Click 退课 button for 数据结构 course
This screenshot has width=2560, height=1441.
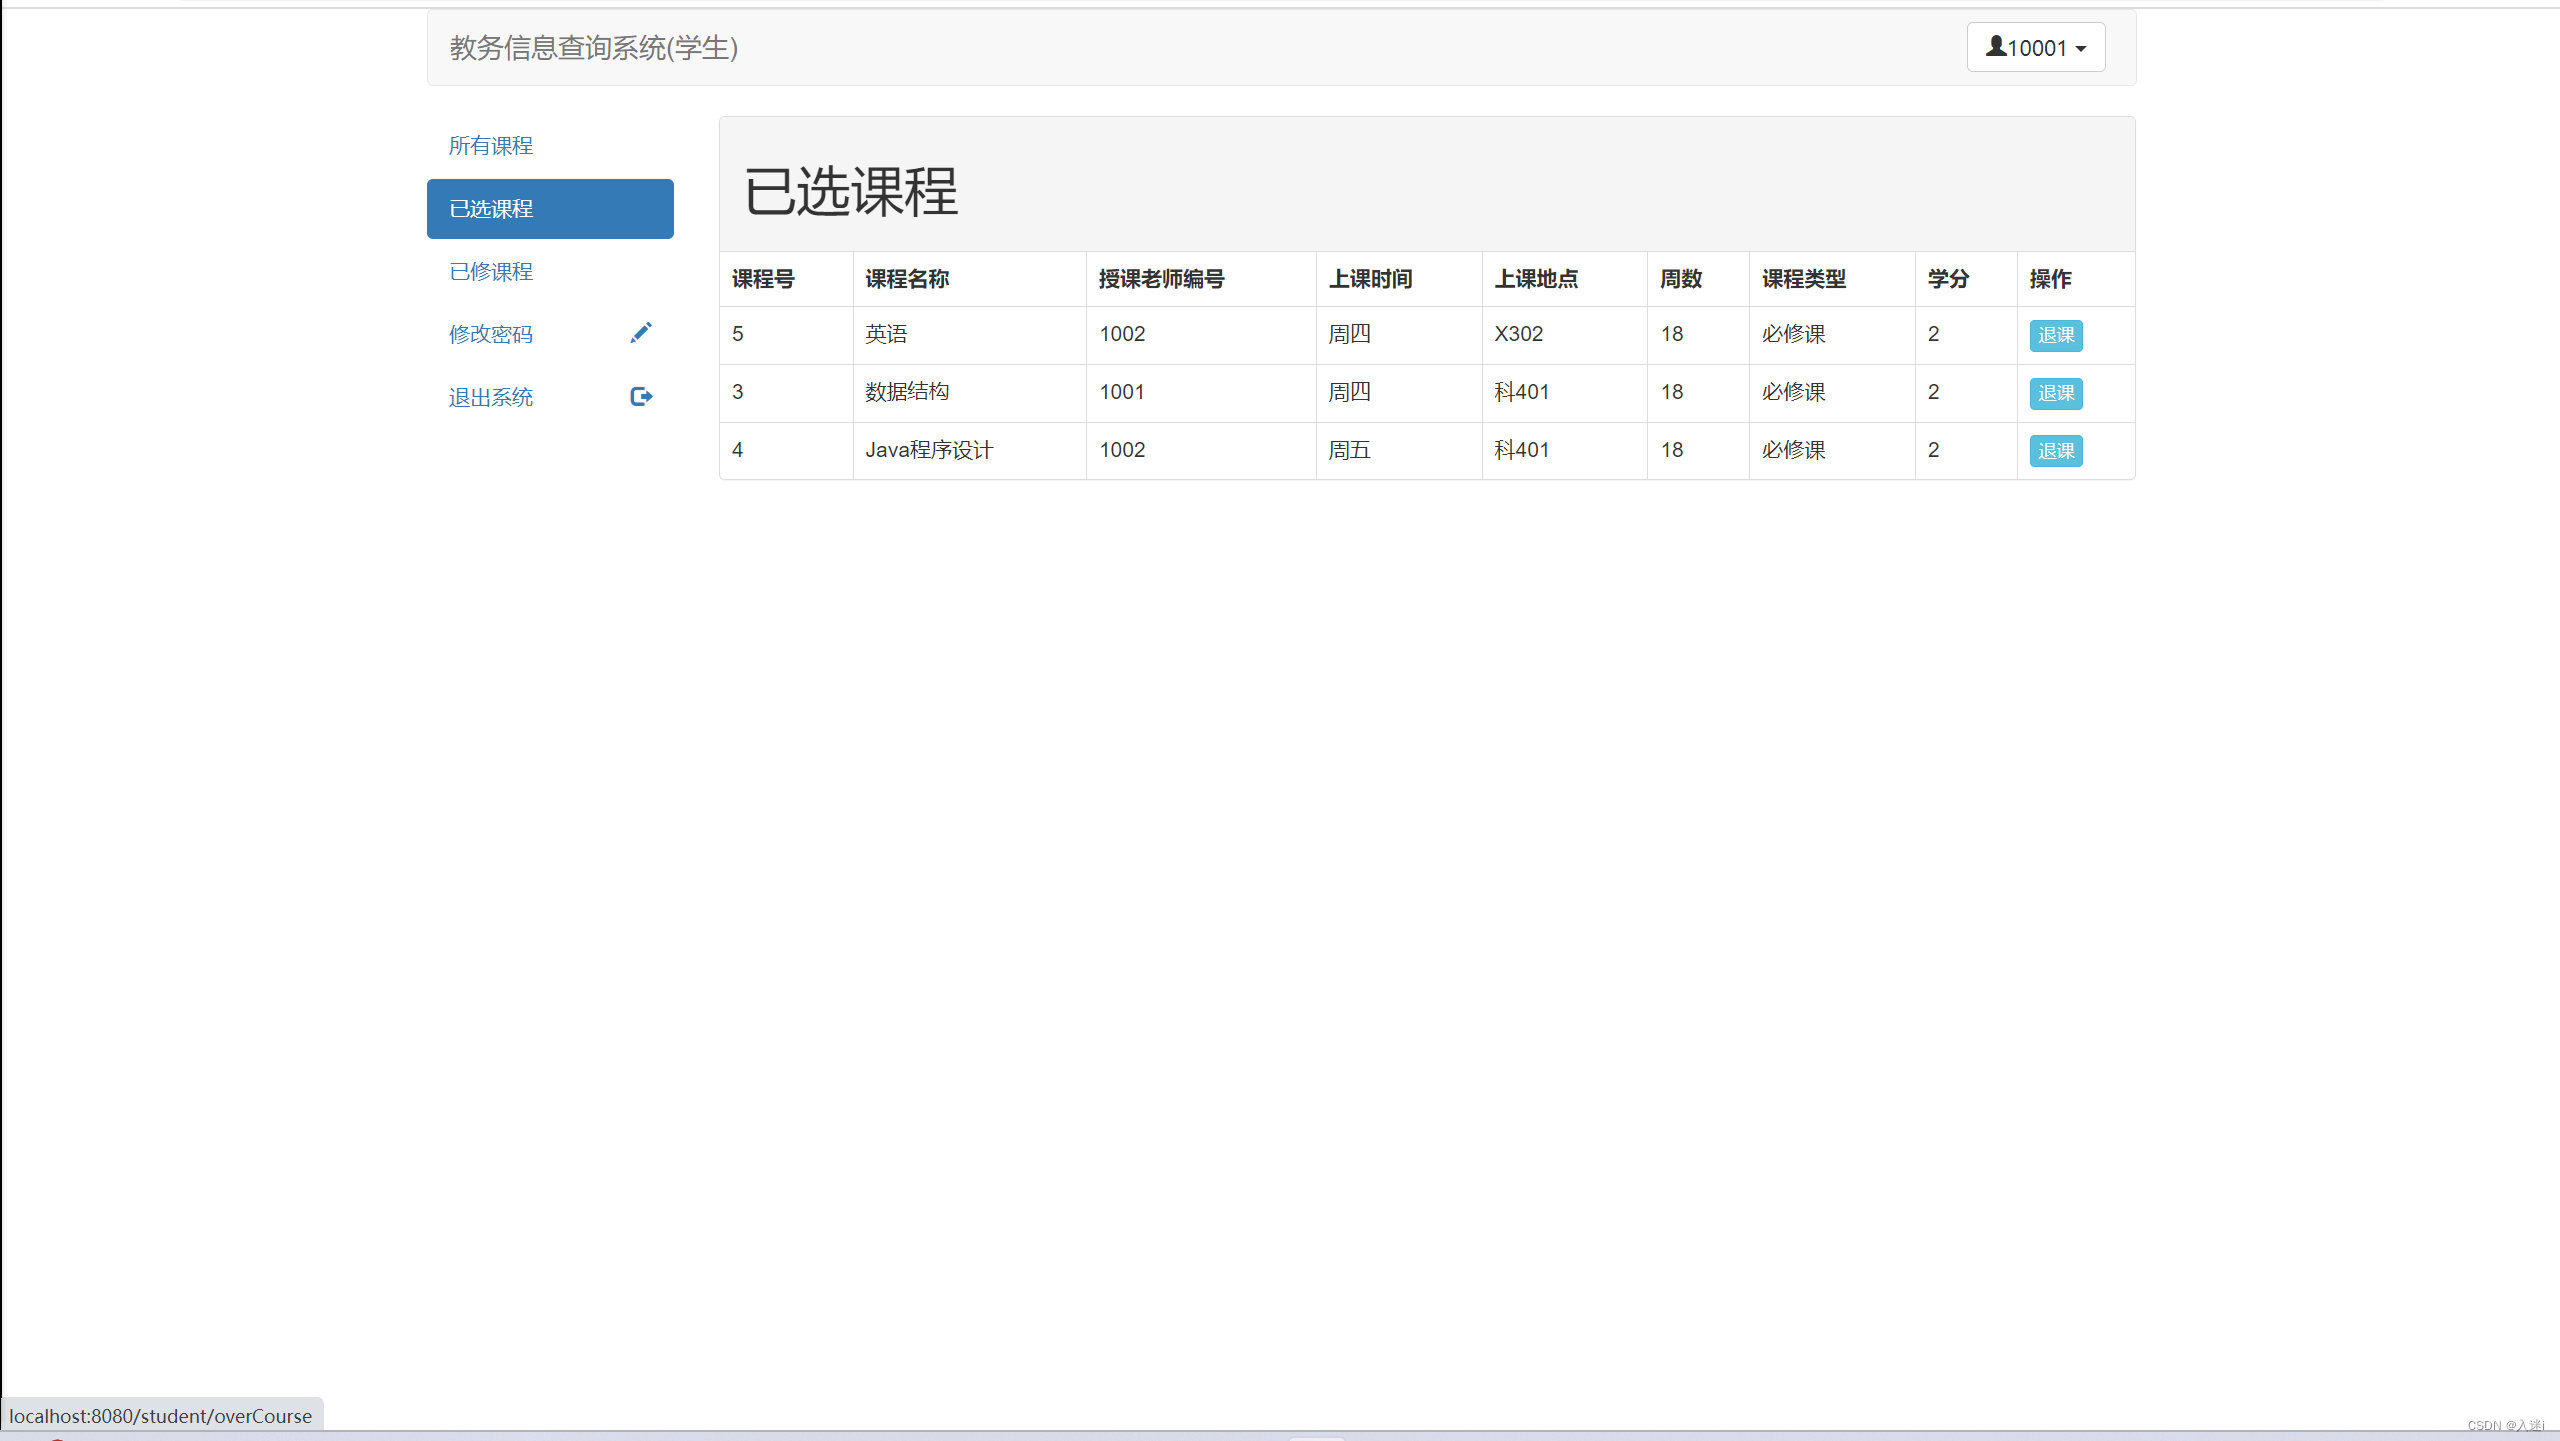click(2056, 393)
